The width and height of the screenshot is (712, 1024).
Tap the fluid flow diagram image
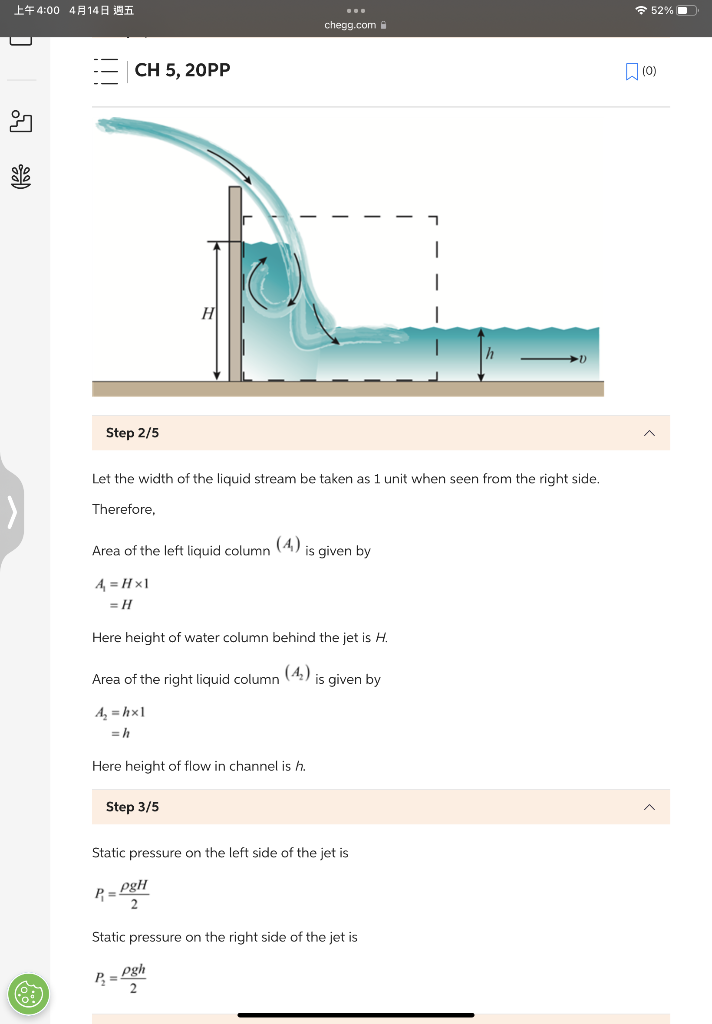[348, 253]
